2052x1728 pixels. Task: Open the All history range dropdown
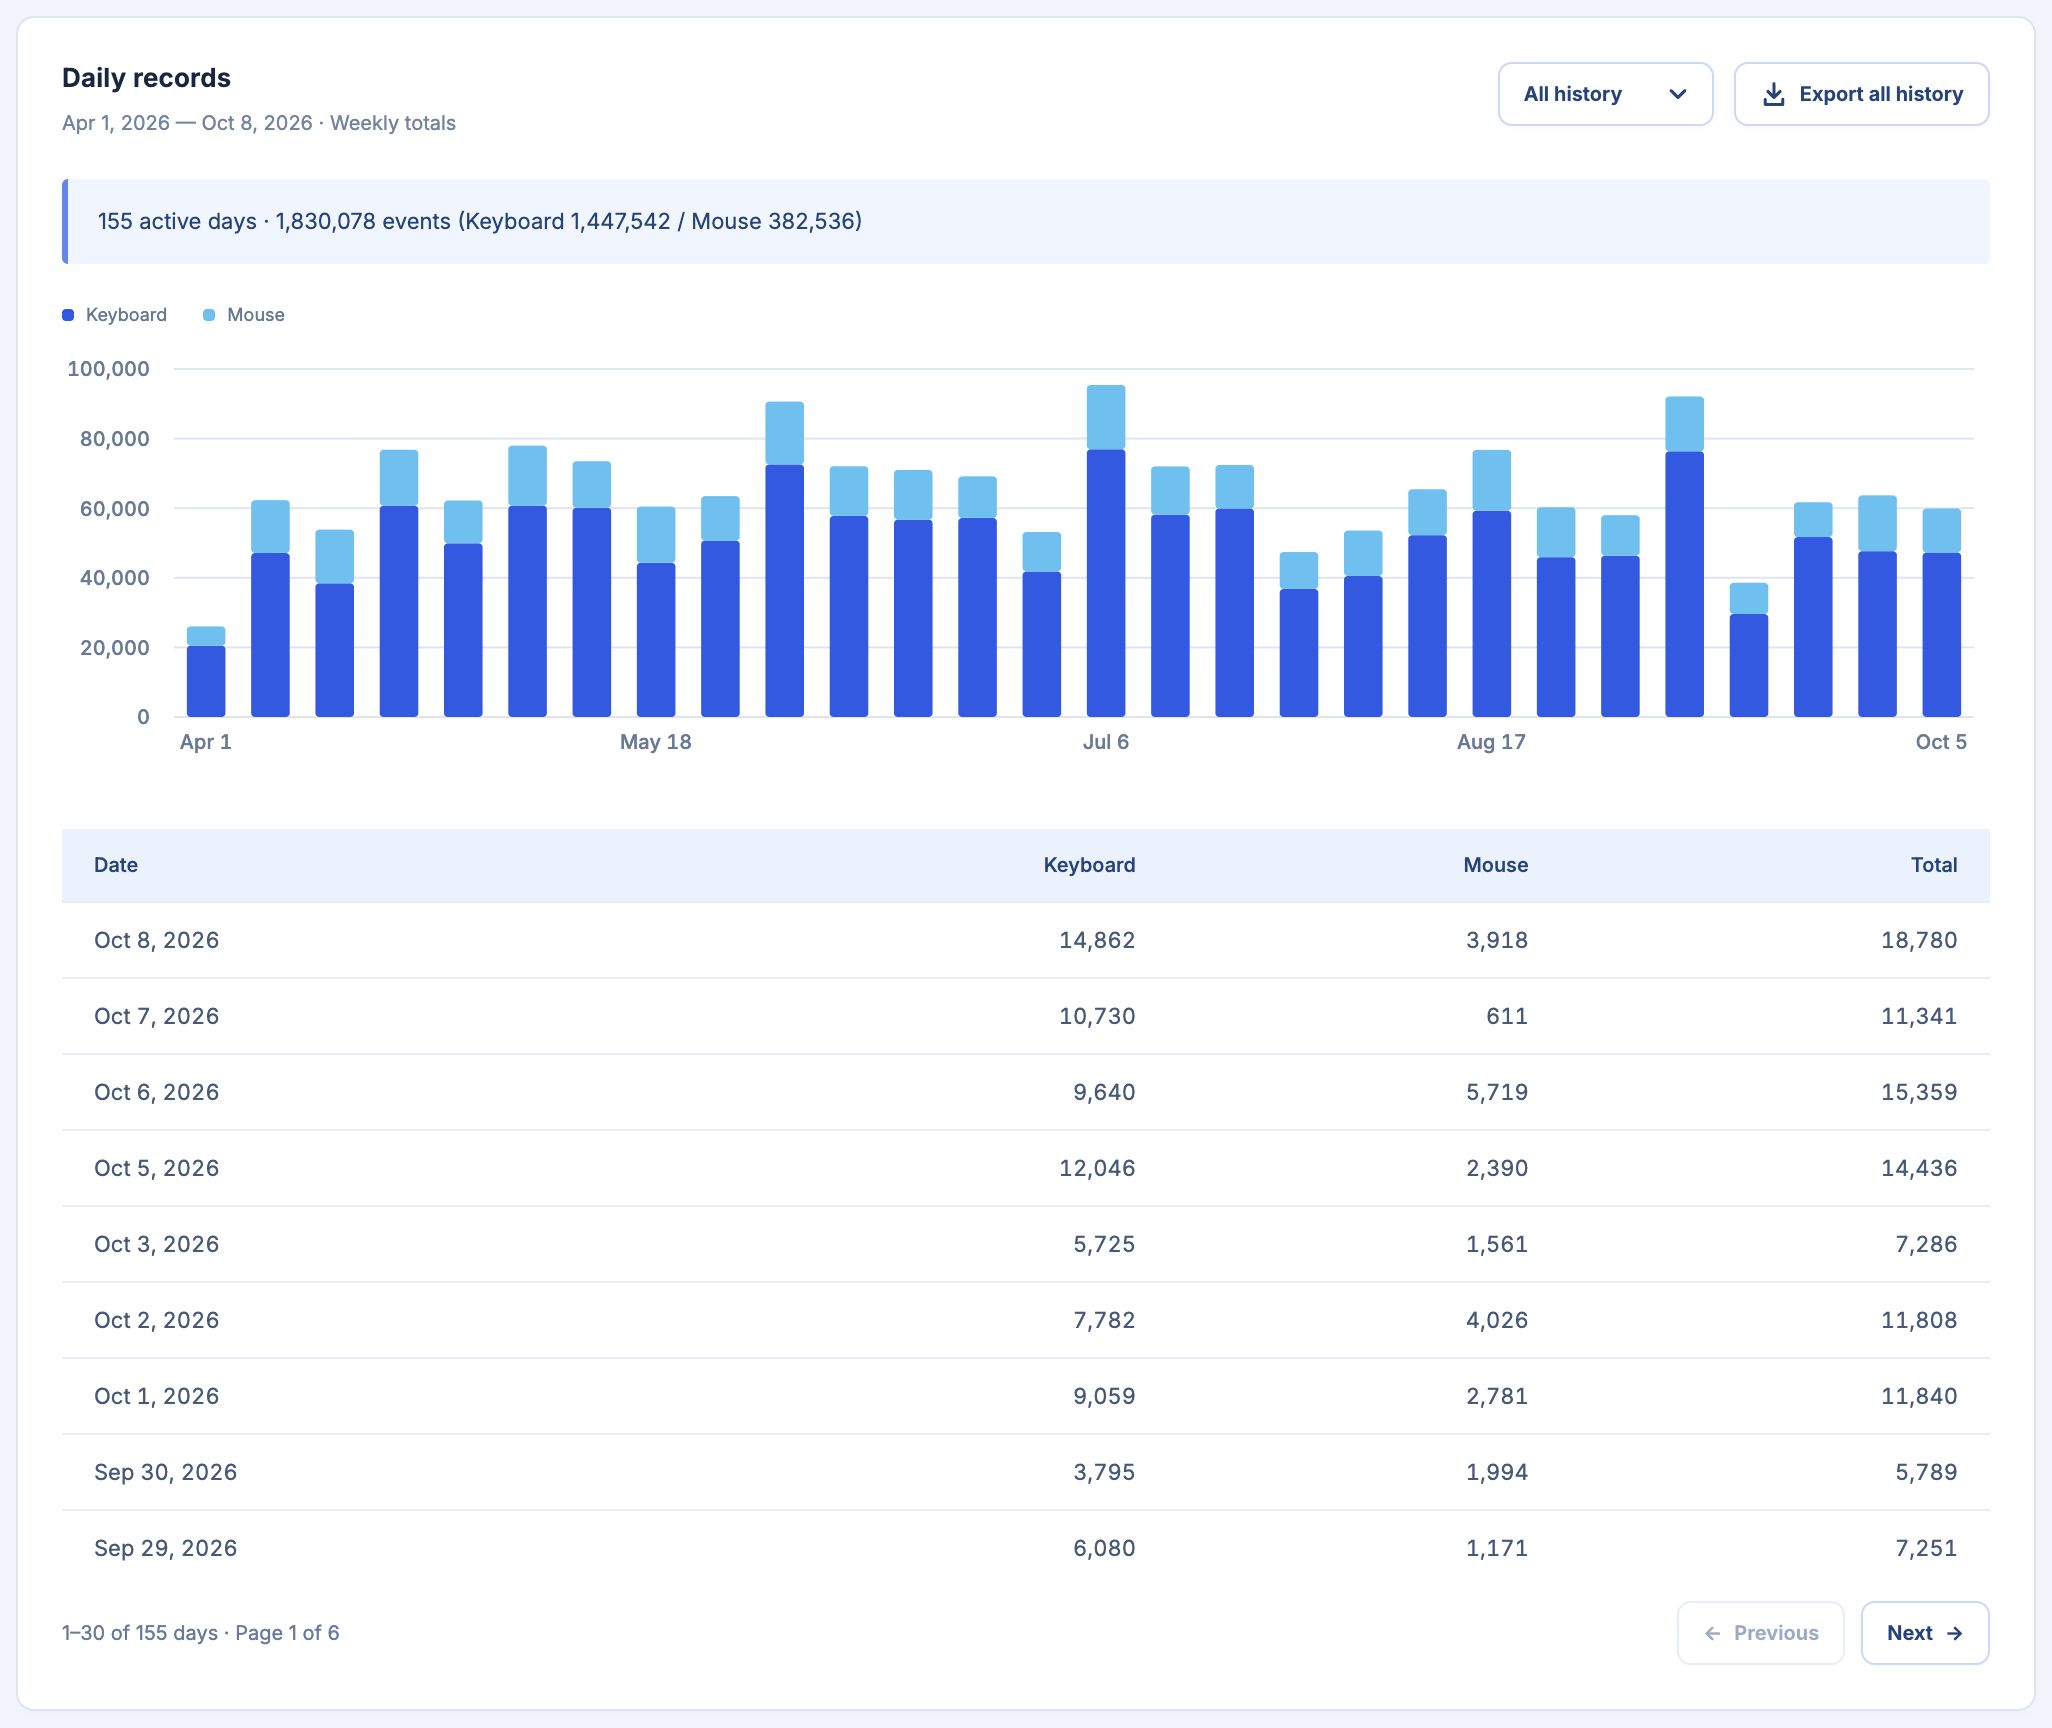[1605, 94]
